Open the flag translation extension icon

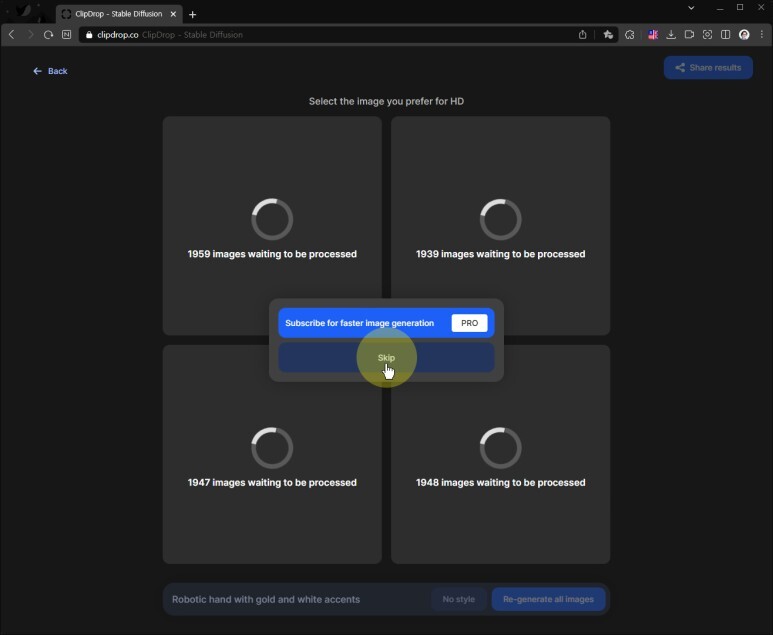(653, 35)
